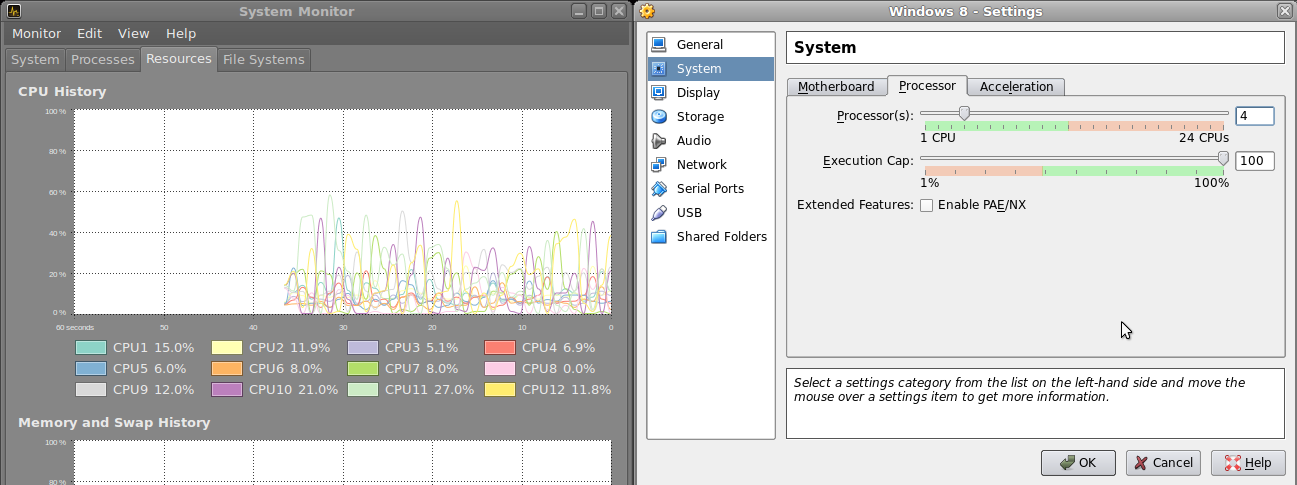Click the General category icon in Settings
Image resolution: width=1297 pixels, height=485 pixels.
tap(658, 44)
